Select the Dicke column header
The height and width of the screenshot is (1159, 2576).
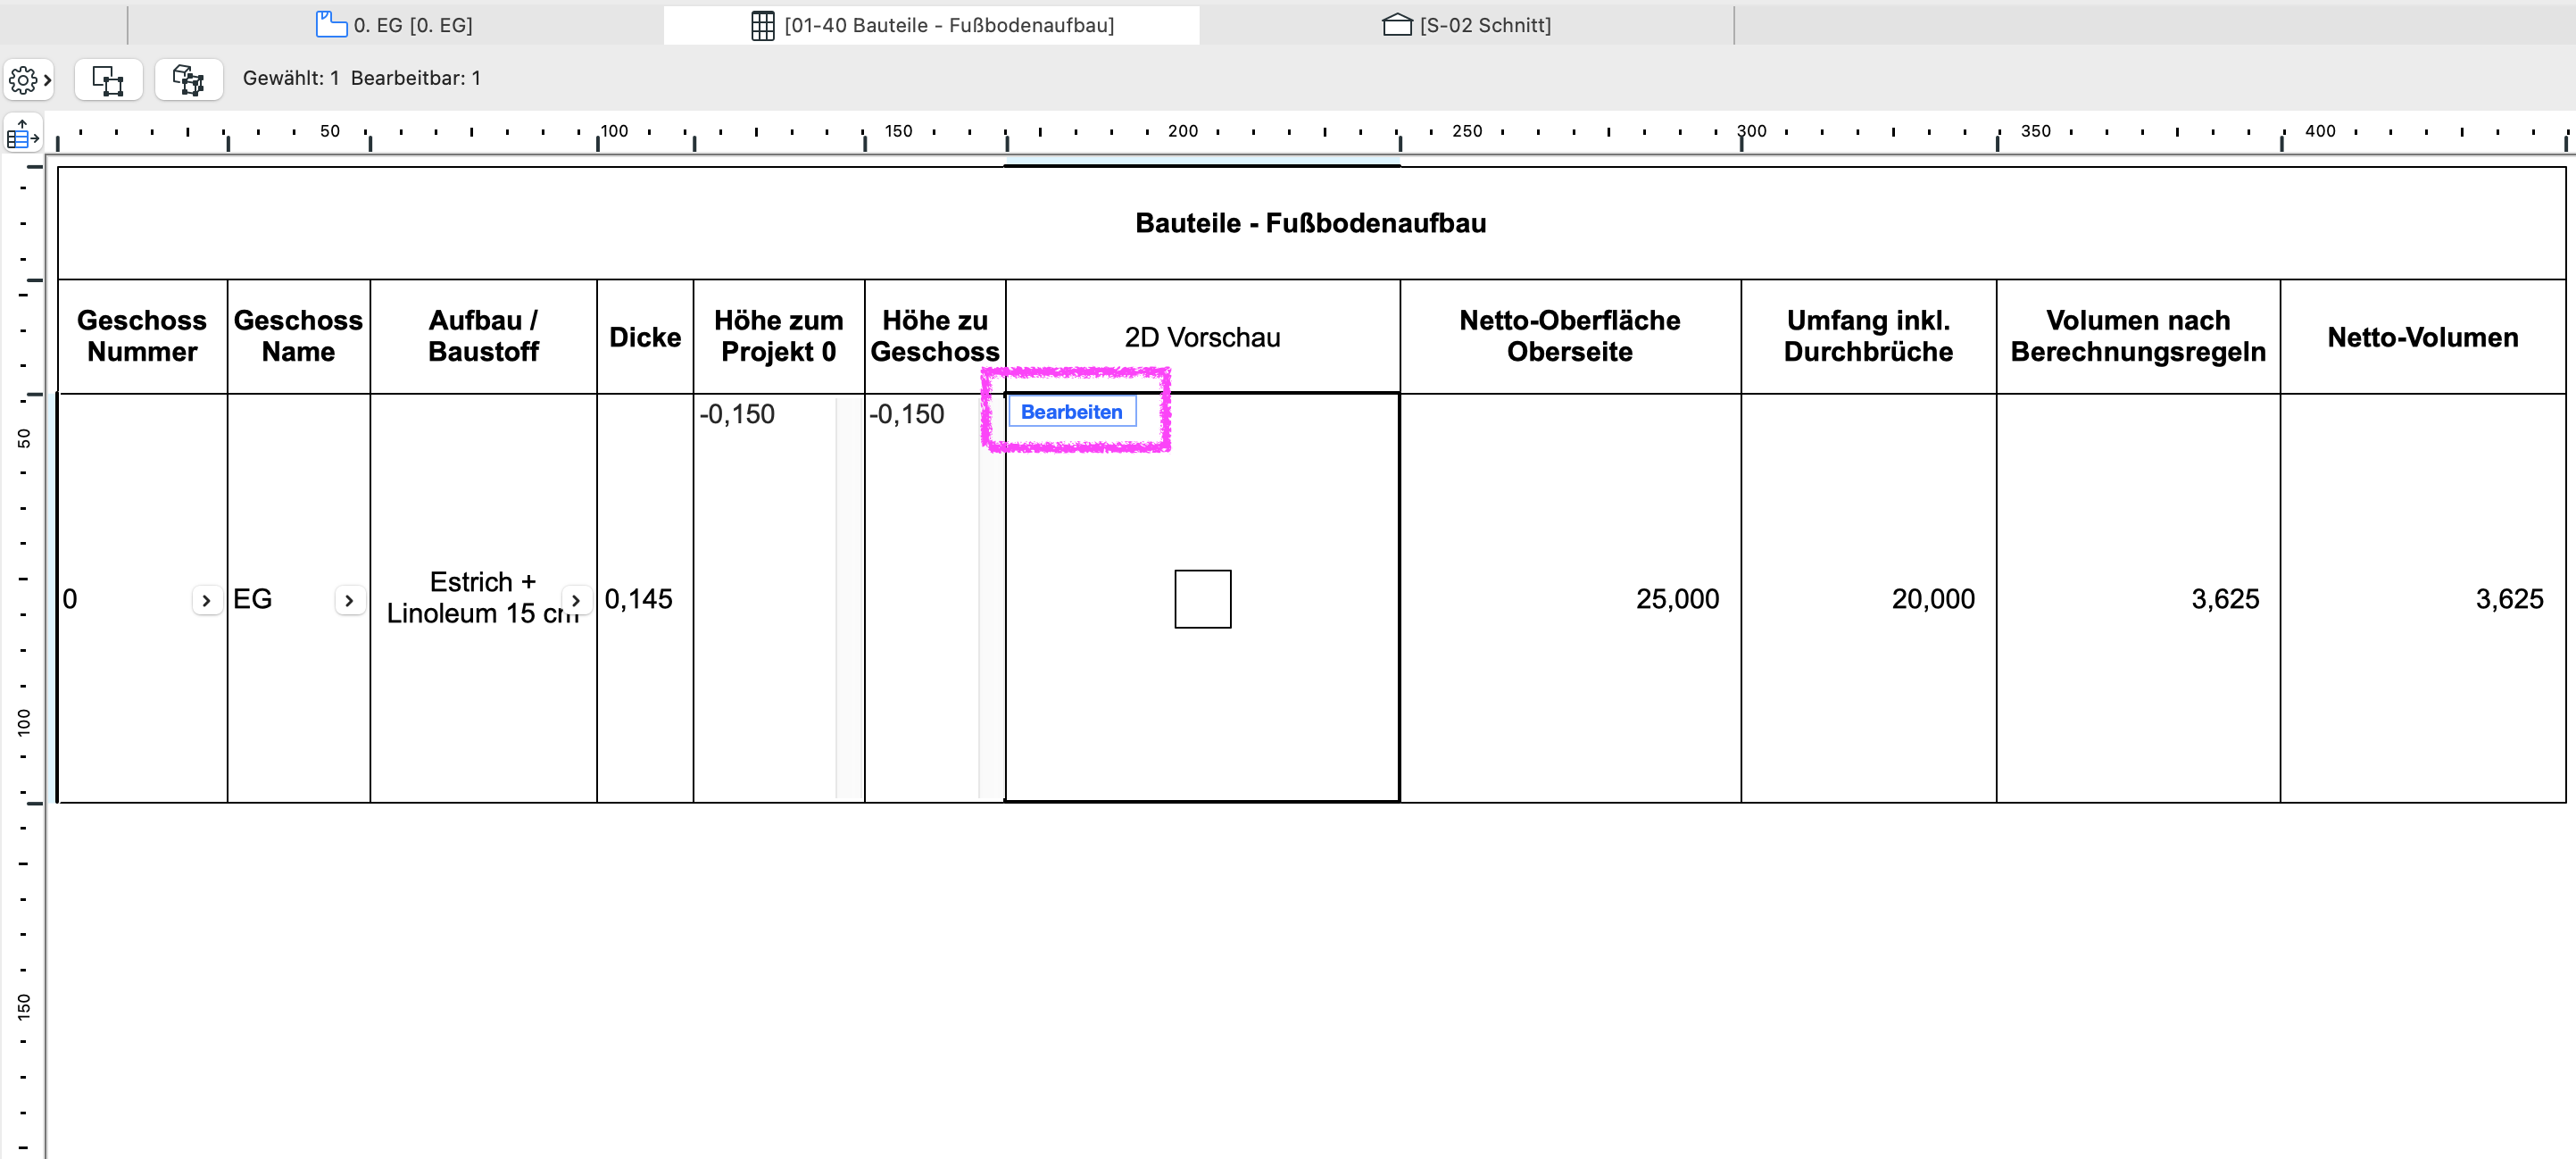tap(645, 337)
